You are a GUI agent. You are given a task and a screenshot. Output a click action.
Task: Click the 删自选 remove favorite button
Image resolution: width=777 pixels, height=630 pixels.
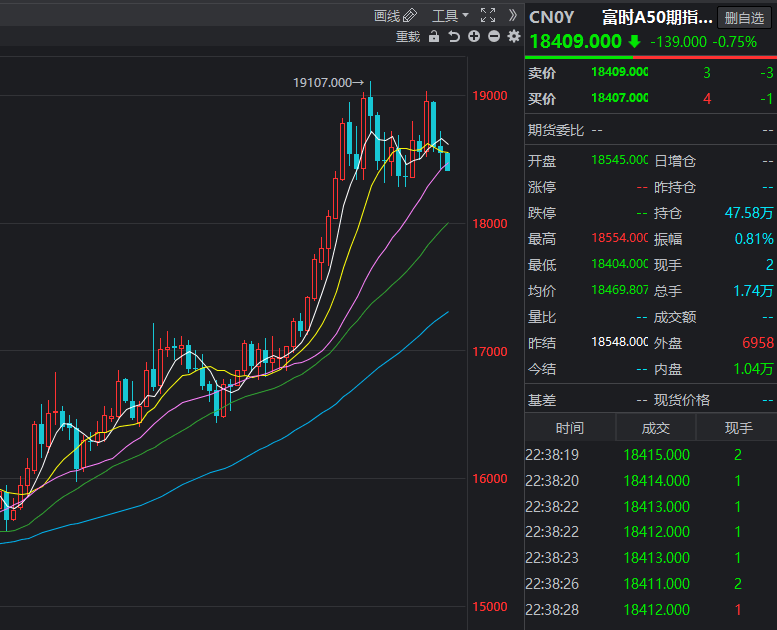(x=744, y=18)
